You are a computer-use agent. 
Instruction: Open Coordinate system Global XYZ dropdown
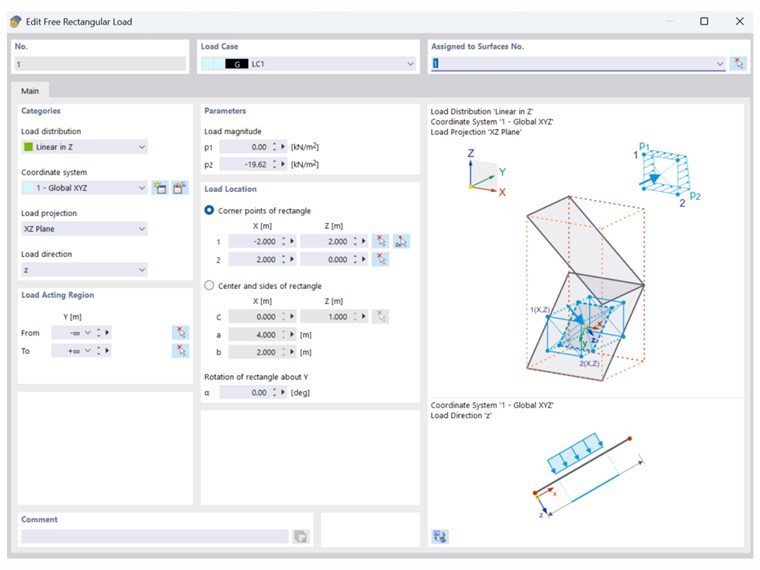pyautogui.click(x=142, y=188)
